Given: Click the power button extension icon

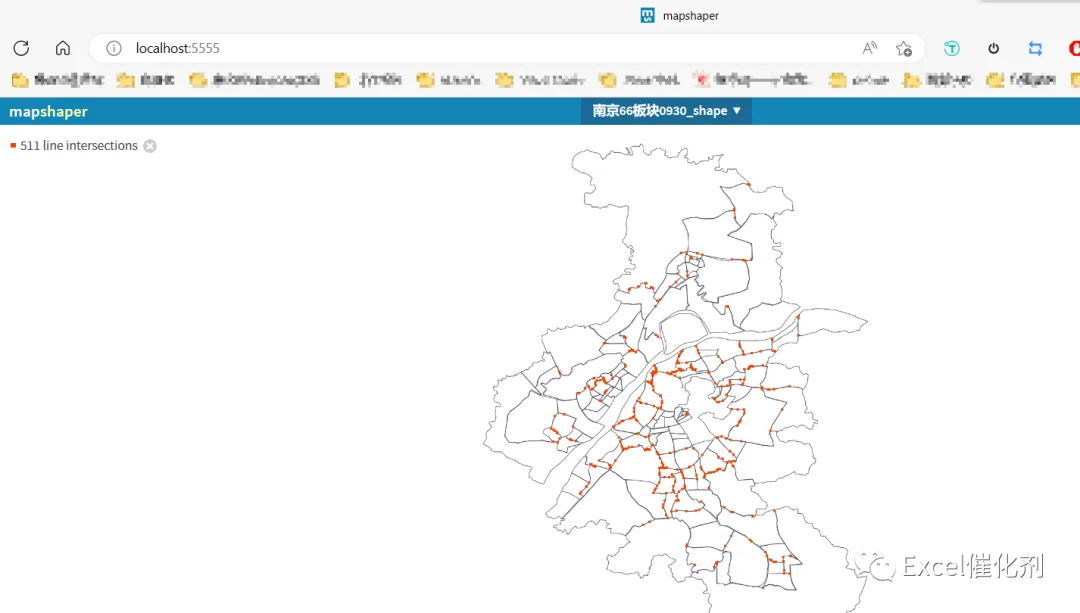Looking at the screenshot, I should coord(993,48).
